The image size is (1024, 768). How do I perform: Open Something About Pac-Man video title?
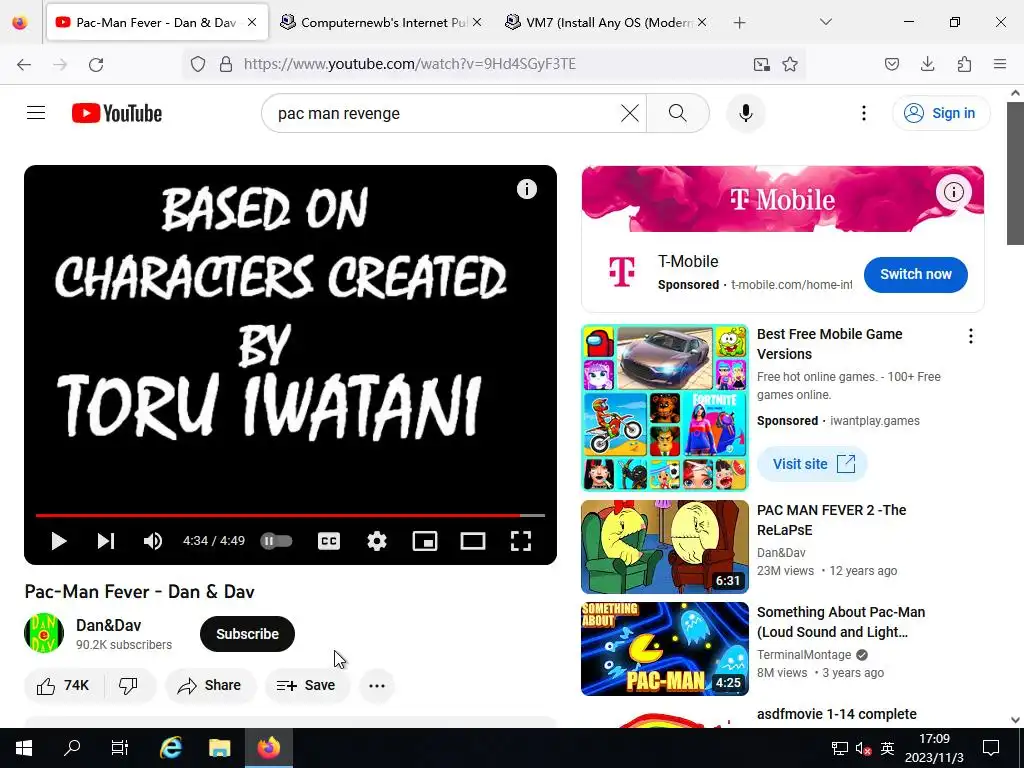pyautogui.click(x=840, y=622)
